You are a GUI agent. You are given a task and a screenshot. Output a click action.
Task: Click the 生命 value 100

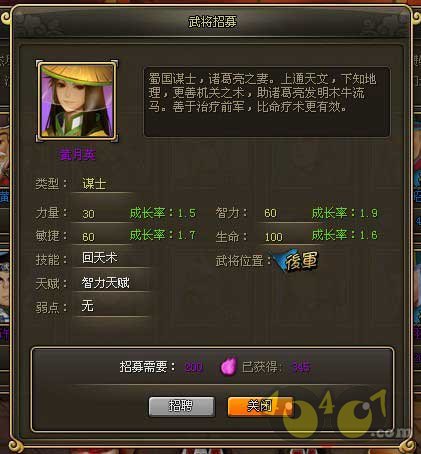274,237
